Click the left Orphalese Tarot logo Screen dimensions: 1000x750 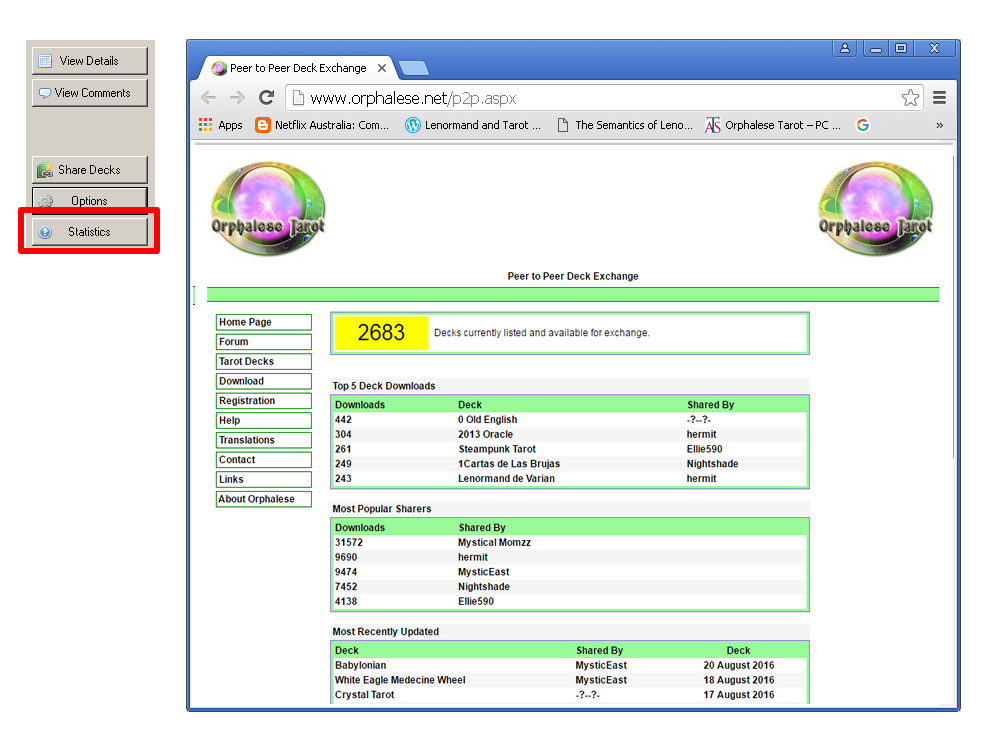point(268,209)
